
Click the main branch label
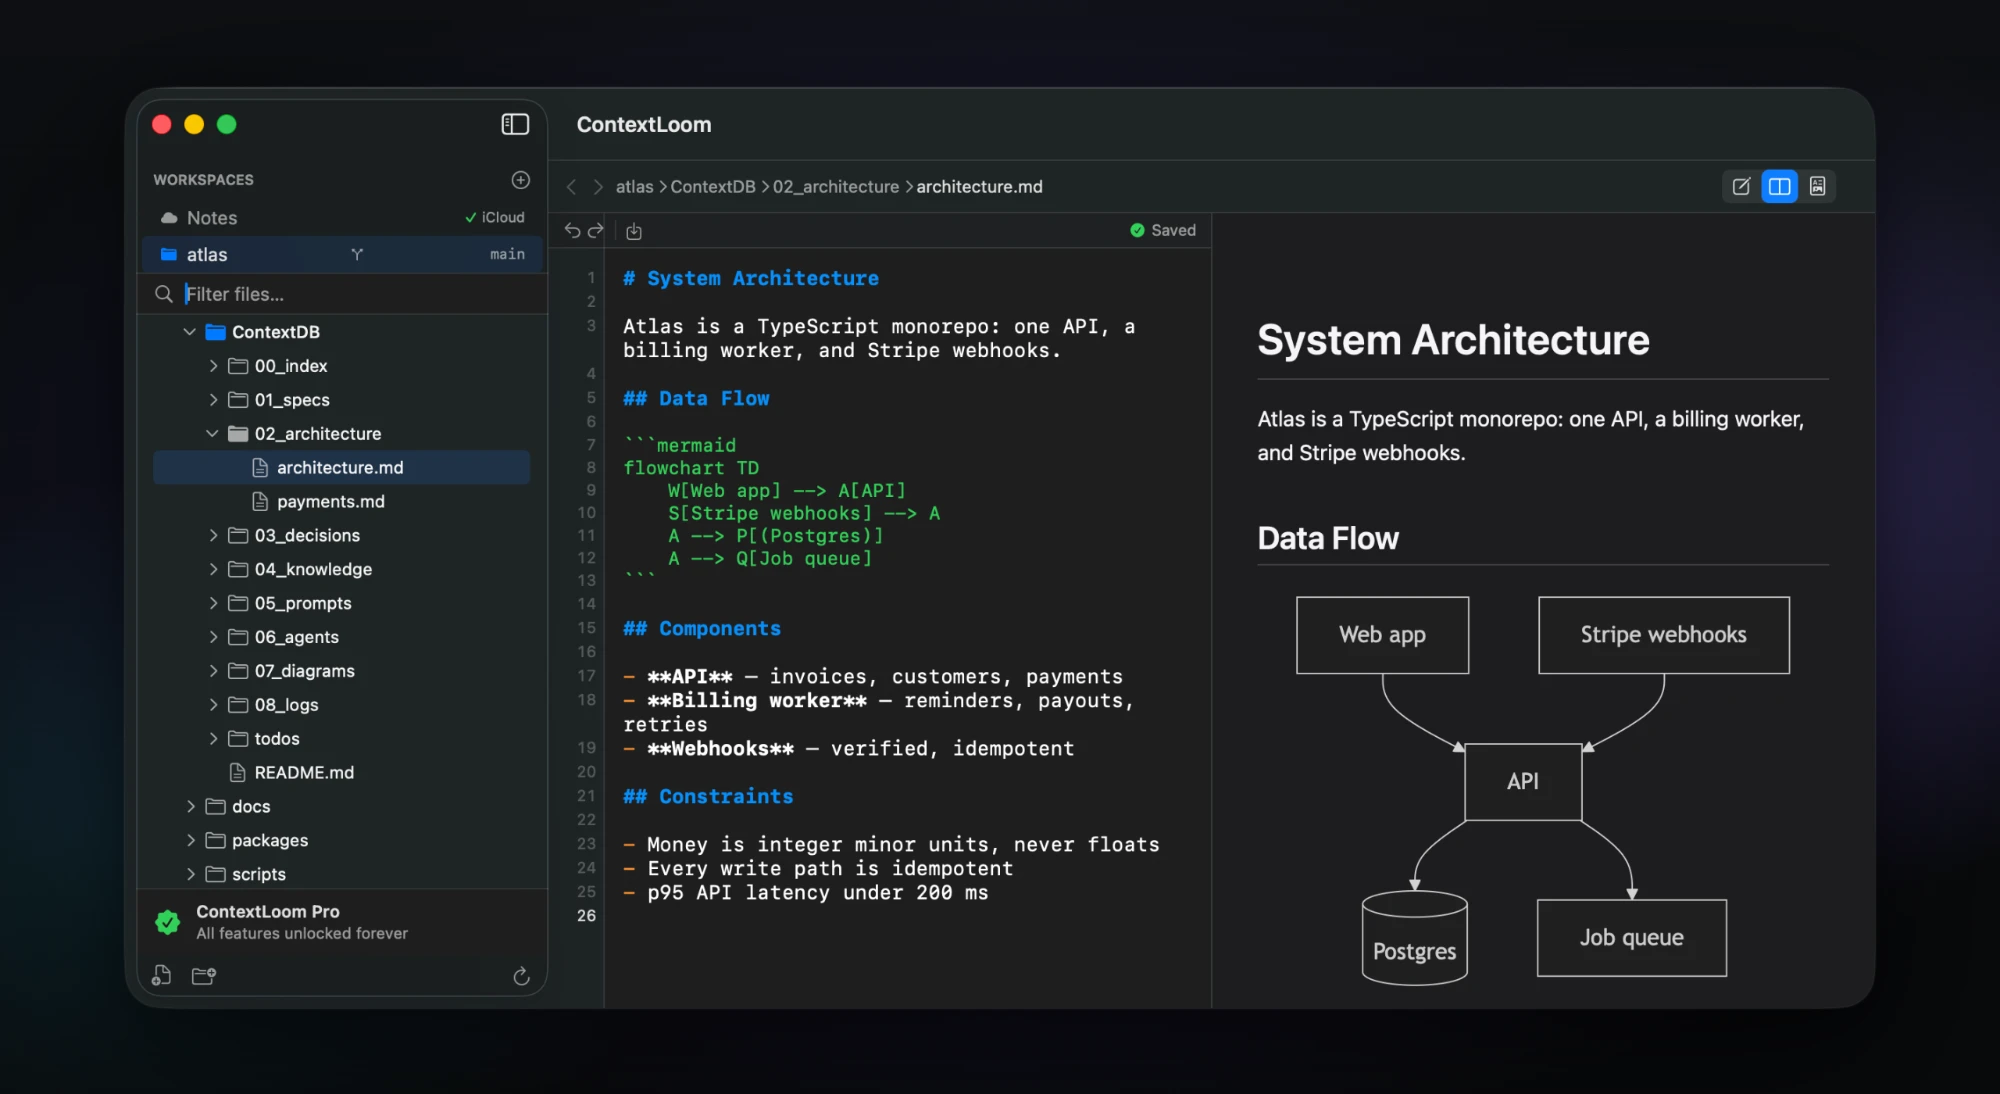coord(507,255)
